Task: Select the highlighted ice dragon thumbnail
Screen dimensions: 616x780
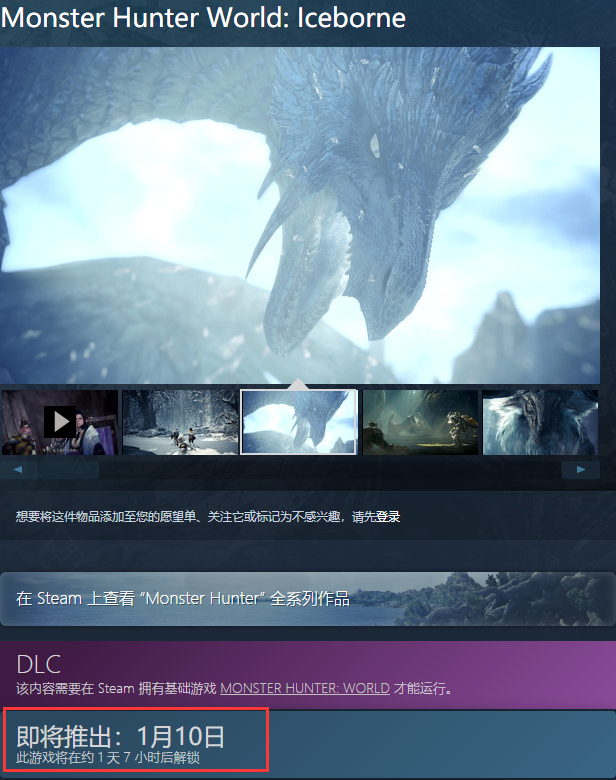Action: click(x=299, y=422)
